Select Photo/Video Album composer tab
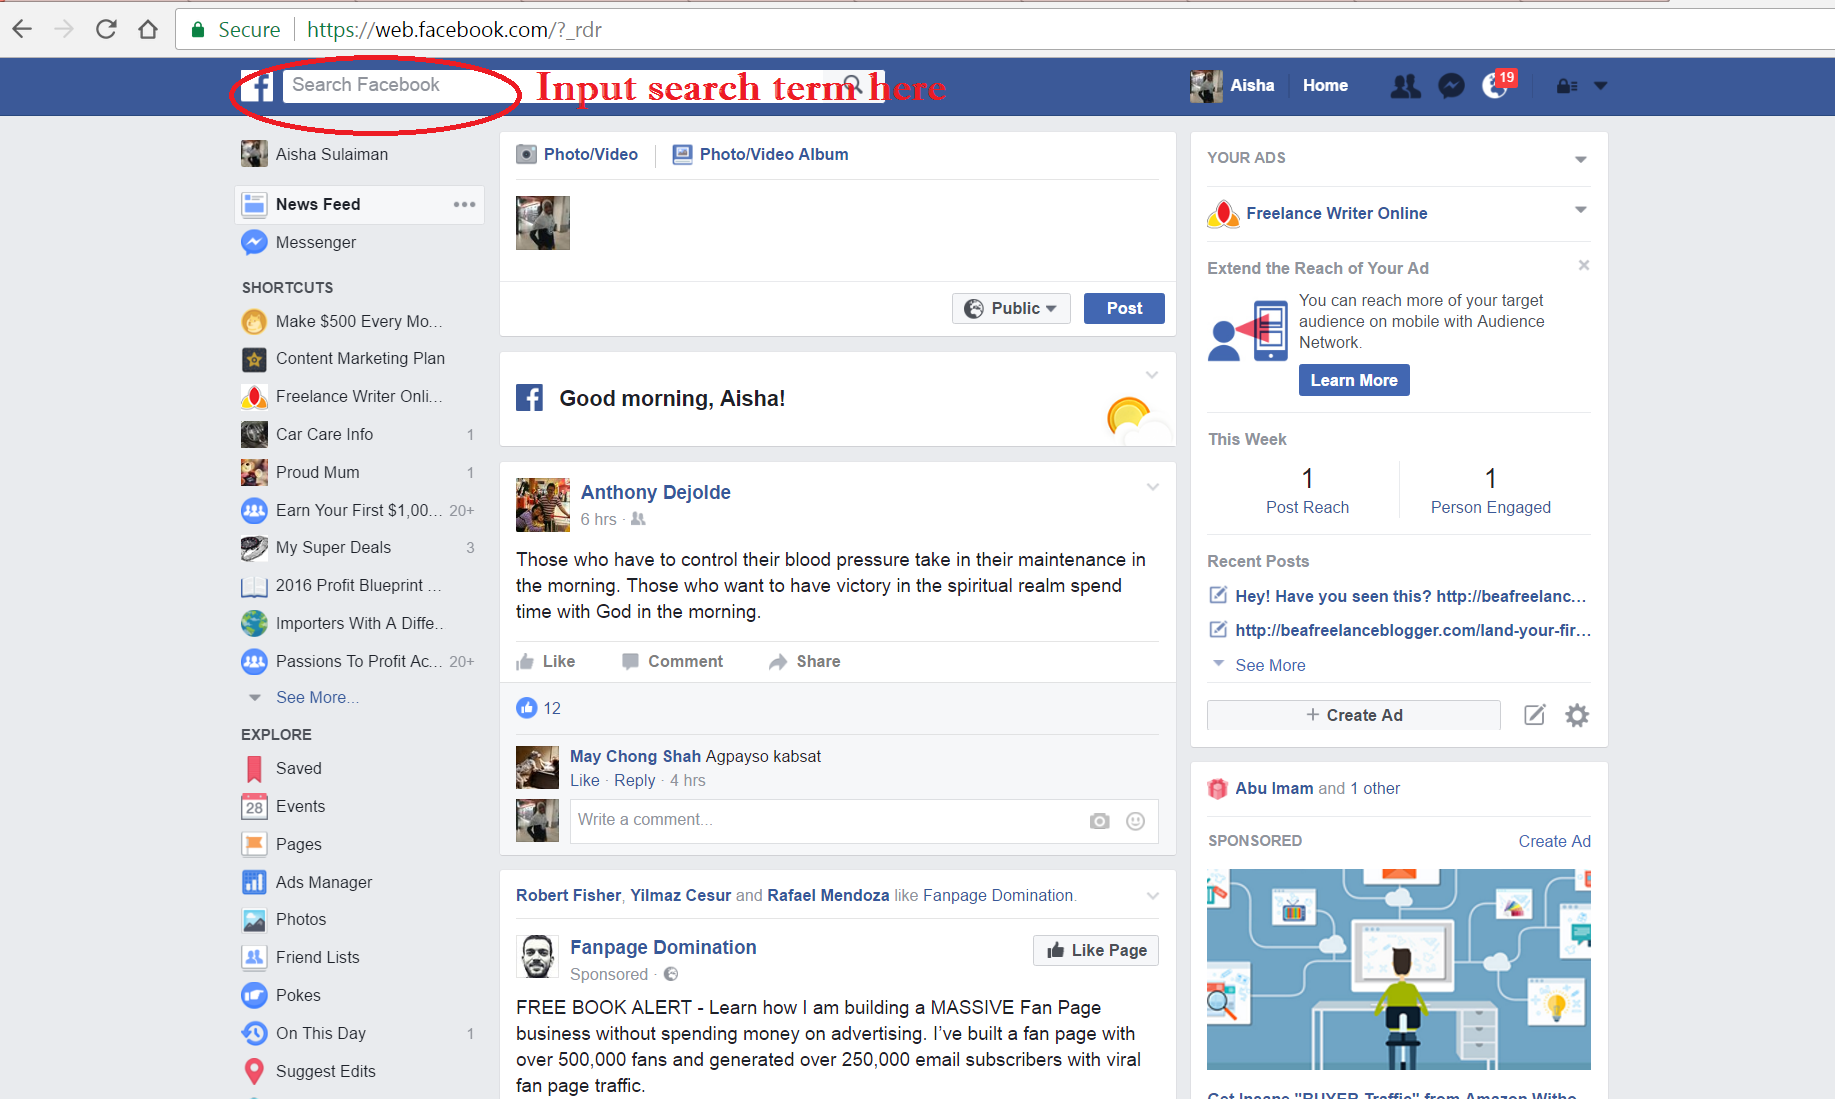The width and height of the screenshot is (1835, 1099). 760,154
